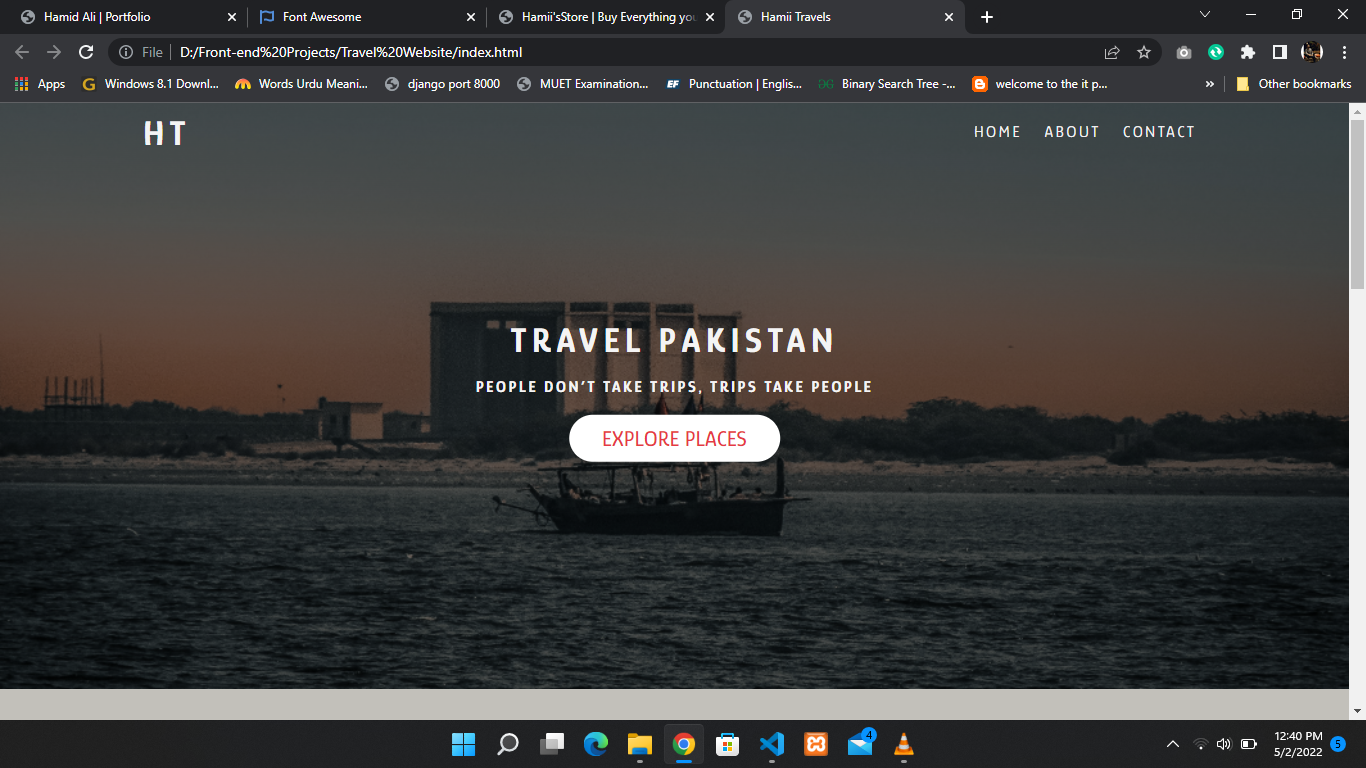Screen dimensions: 1366x768
Task: Open the tab search dropdown arrow
Action: 1205,15
